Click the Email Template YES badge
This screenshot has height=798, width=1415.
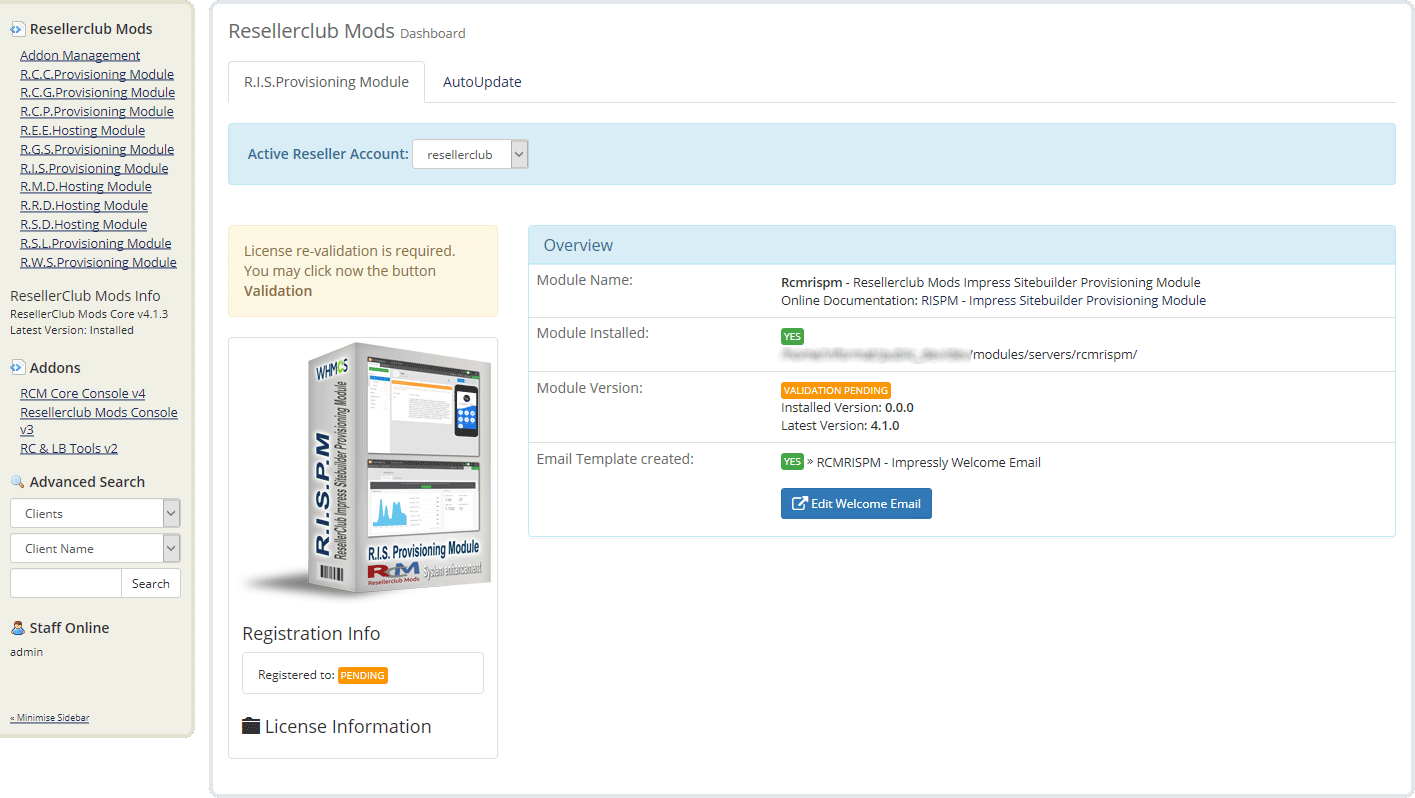click(x=792, y=462)
